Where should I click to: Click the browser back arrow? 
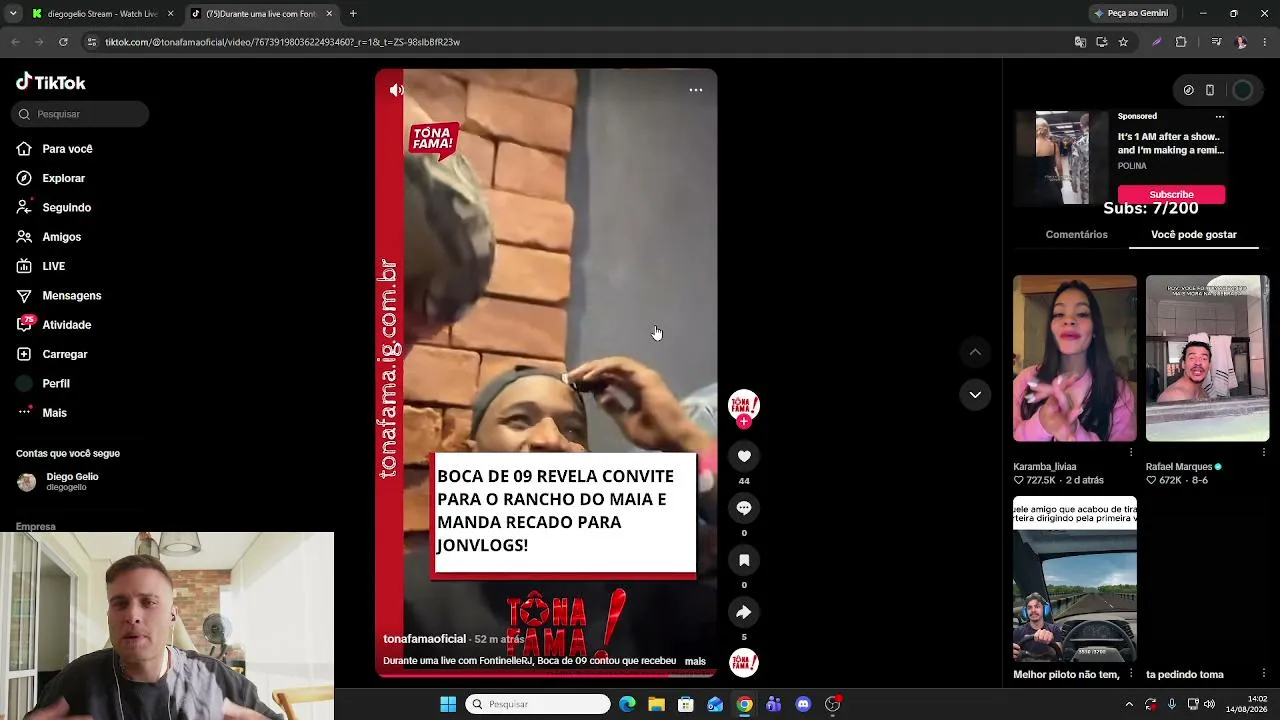coord(15,42)
